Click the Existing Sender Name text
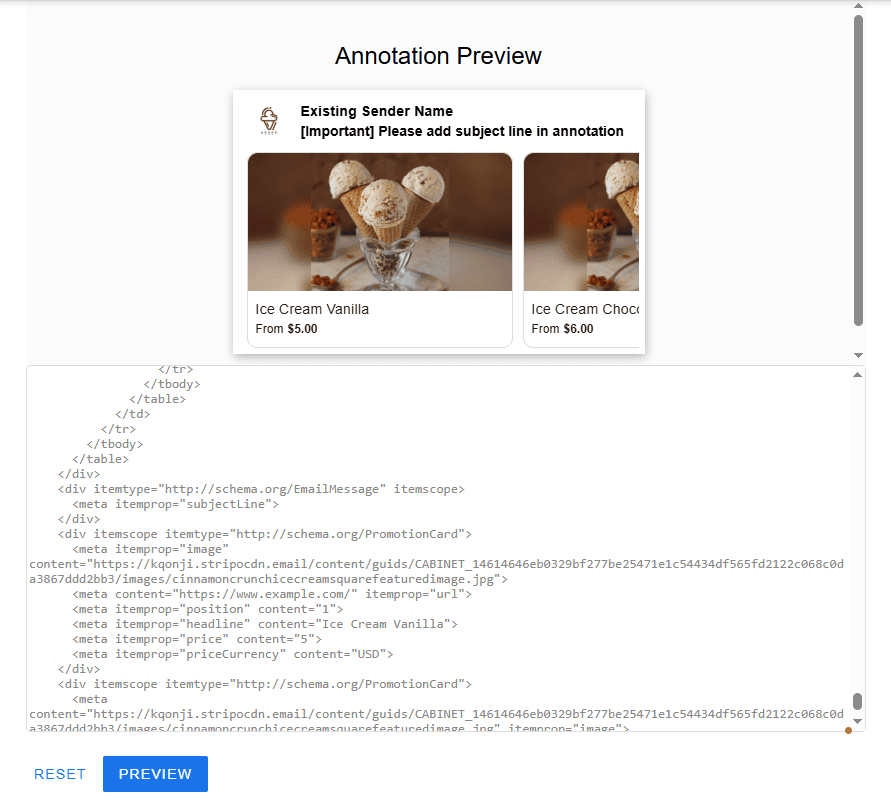891x807 pixels. (x=376, y=111)
